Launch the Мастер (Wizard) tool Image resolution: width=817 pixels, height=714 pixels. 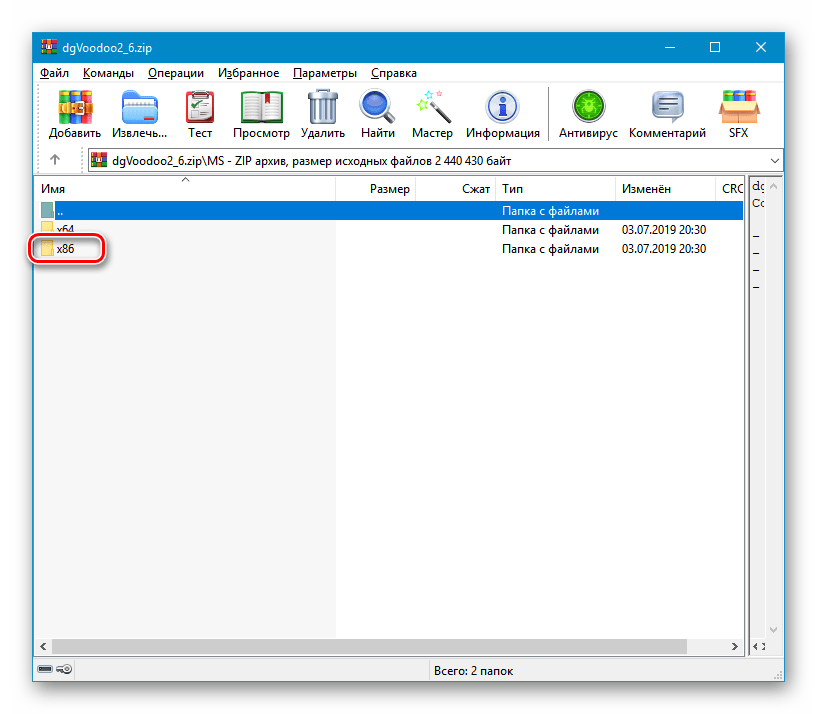tap(432, 114)
